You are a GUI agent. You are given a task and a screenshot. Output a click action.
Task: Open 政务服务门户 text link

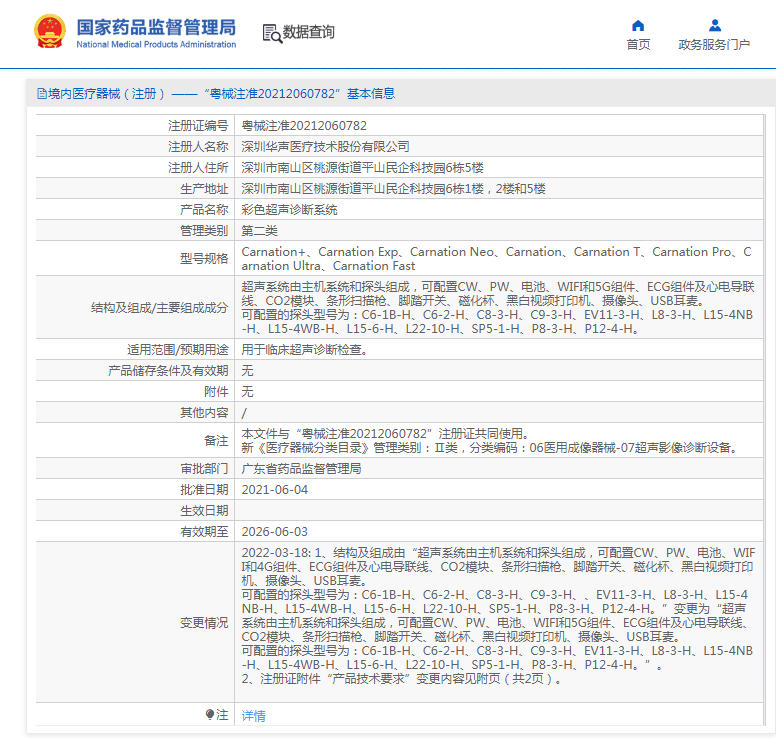714,45
